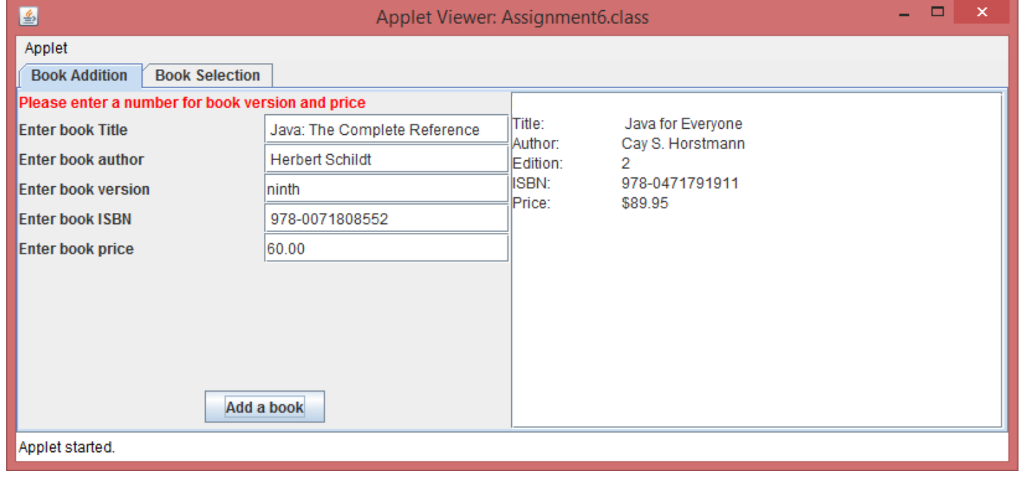The width and height of the screenshot is (1024, 478).
Task: Click the book version field containing ninth
Action: pos(387,189)
